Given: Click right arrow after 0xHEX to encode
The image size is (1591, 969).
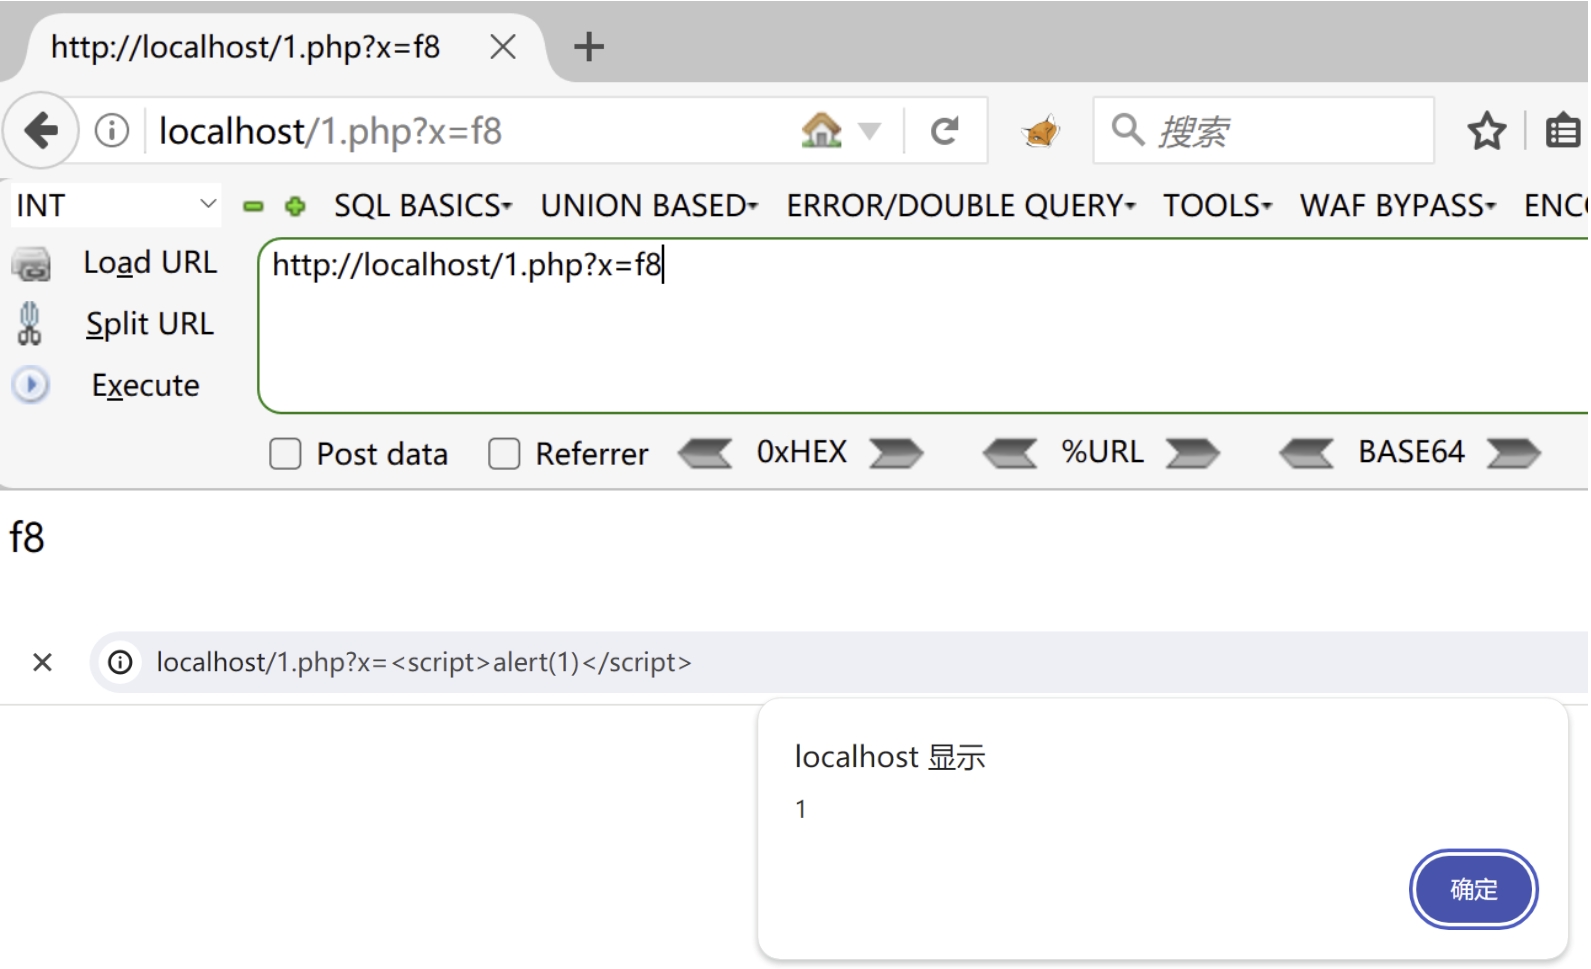Looking at the screenshot, I should tap(896, 454).
